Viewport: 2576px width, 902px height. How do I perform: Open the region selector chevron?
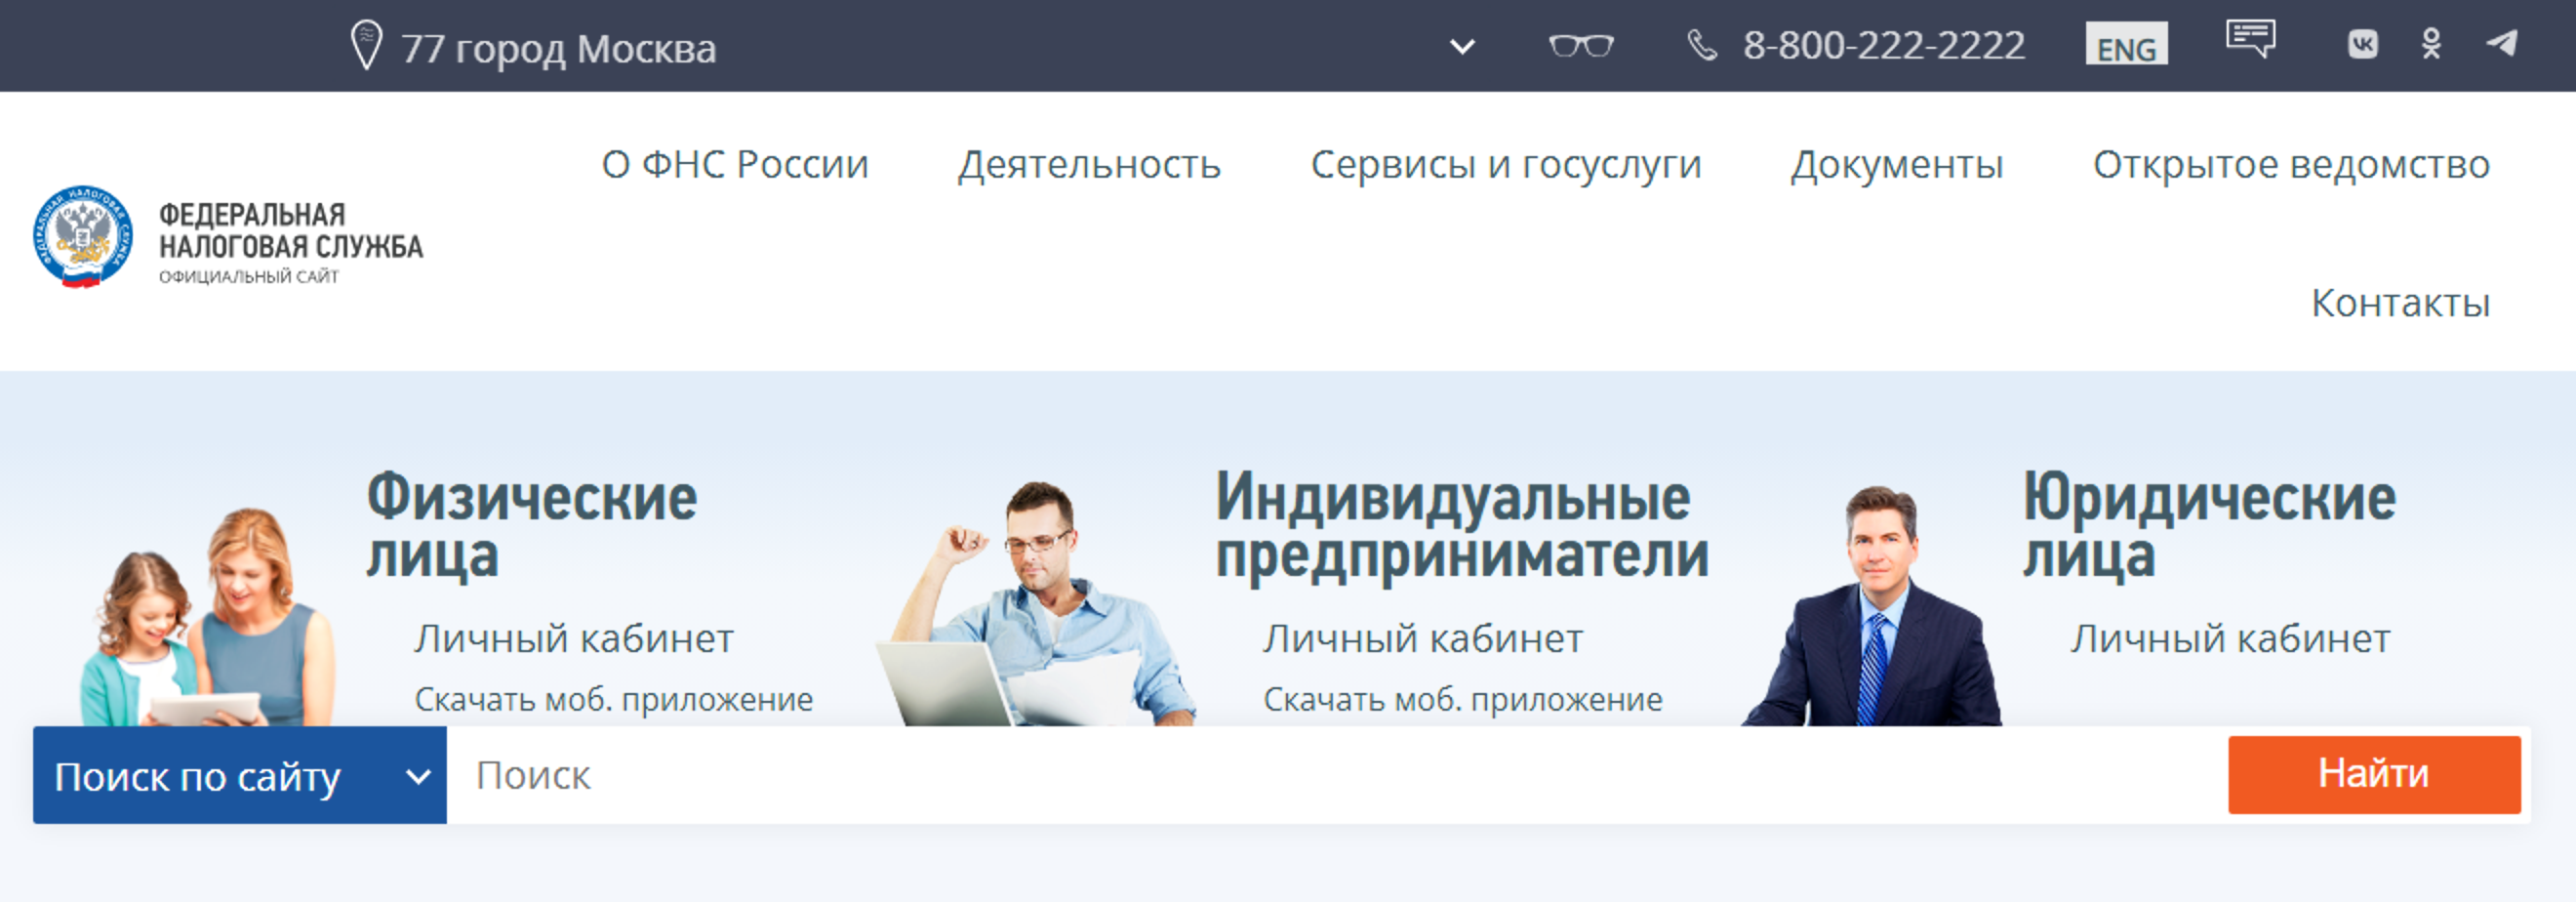pos(1462,47)
